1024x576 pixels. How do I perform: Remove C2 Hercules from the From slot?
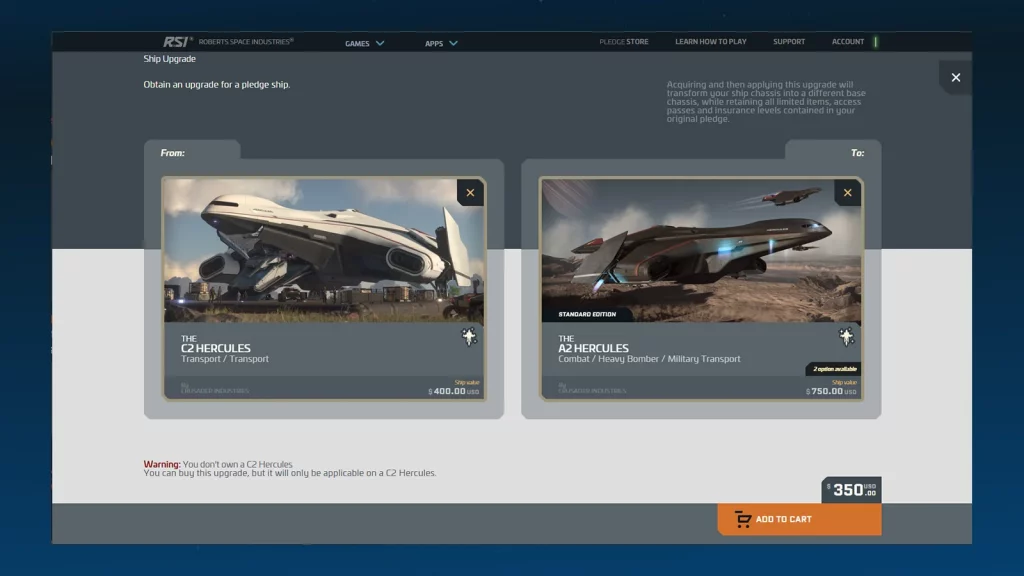(x=470, y=193)
